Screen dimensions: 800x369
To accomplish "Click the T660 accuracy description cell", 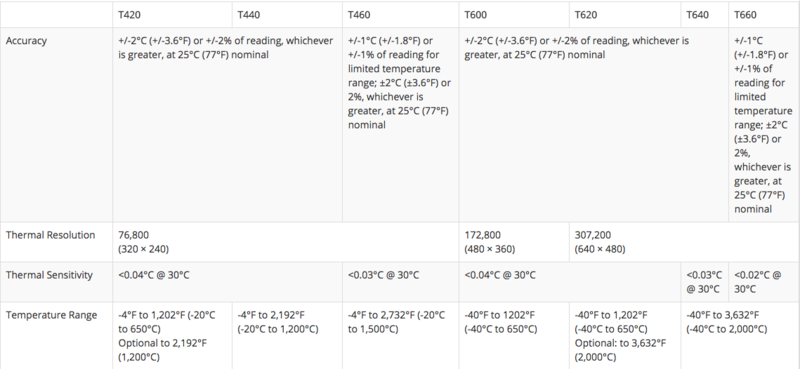I will coord(763,125).
